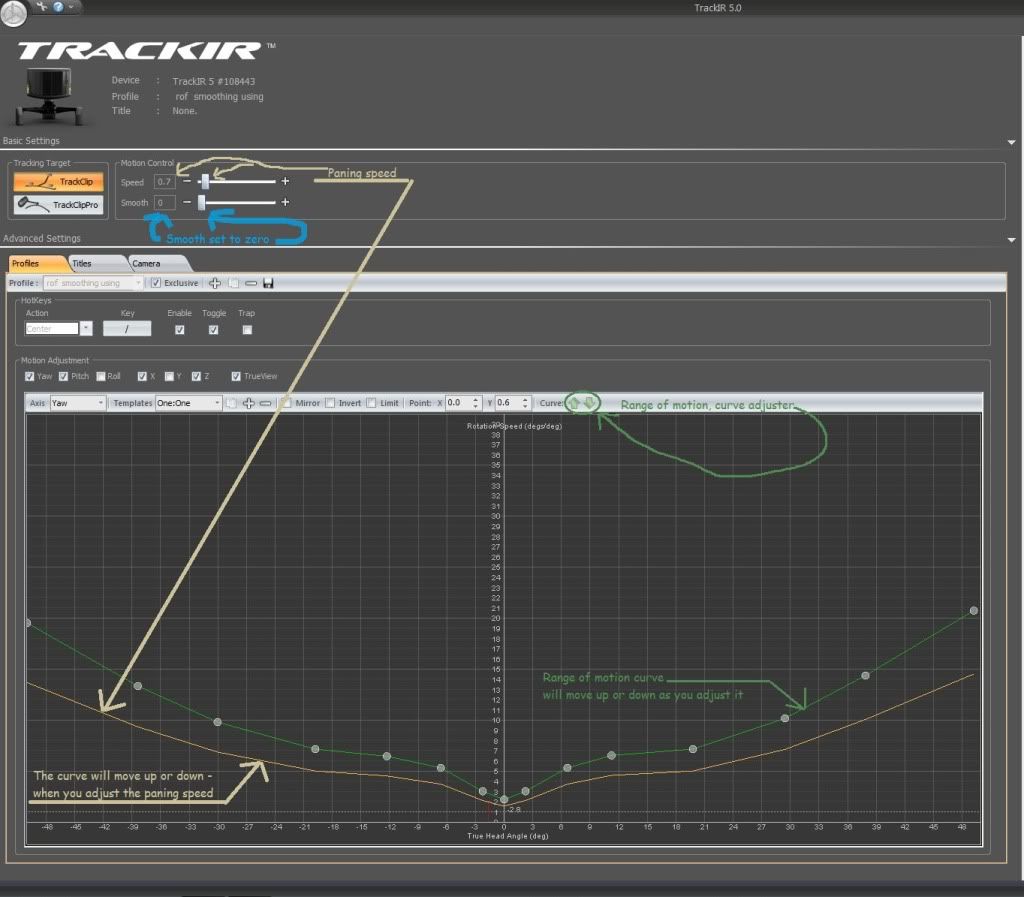
Task: Increase Smooth with the plus button
Action: [285, 202]
